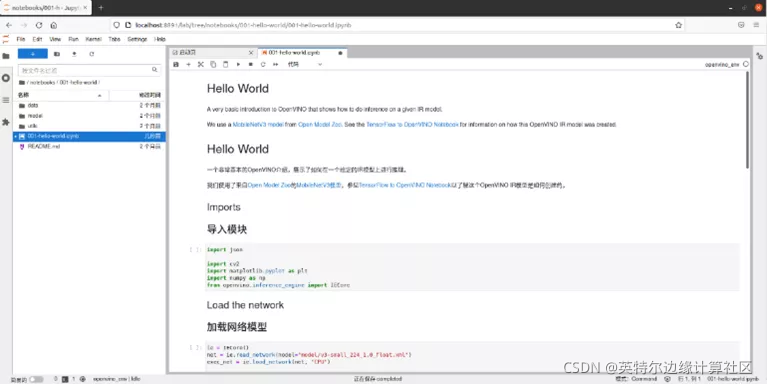Open the cell type dropdown
The image size is (767, 384).
pos(305,64)
